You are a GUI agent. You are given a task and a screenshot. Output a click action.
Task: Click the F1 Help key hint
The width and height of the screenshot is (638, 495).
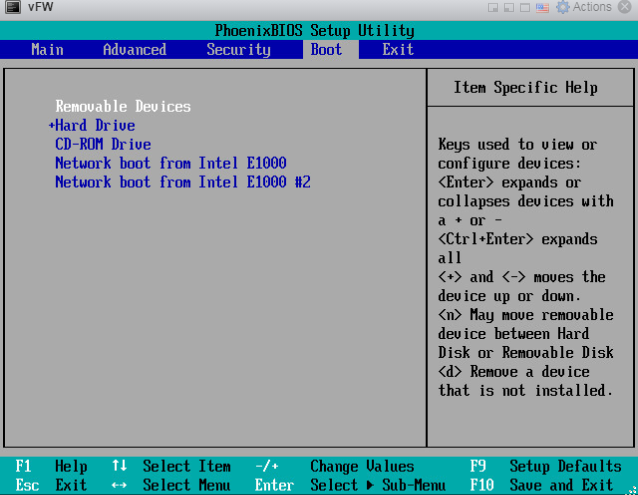[51, 466]
